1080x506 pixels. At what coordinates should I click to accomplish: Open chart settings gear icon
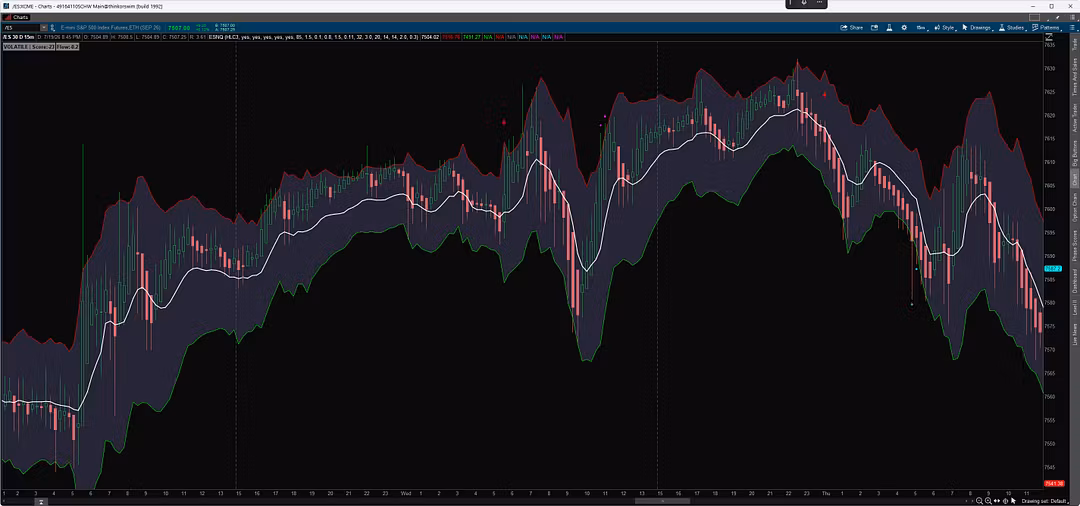pyautogui.click(x=904, y=28)
